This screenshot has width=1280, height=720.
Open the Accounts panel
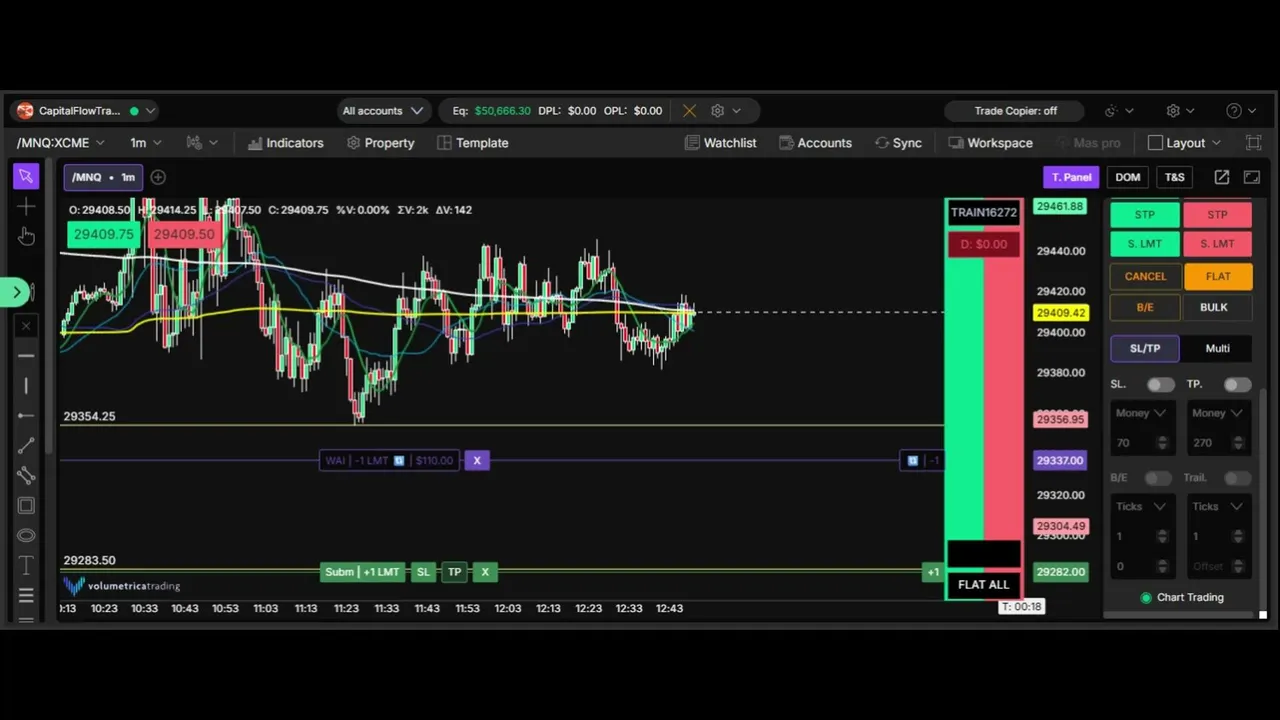(815, 143)
